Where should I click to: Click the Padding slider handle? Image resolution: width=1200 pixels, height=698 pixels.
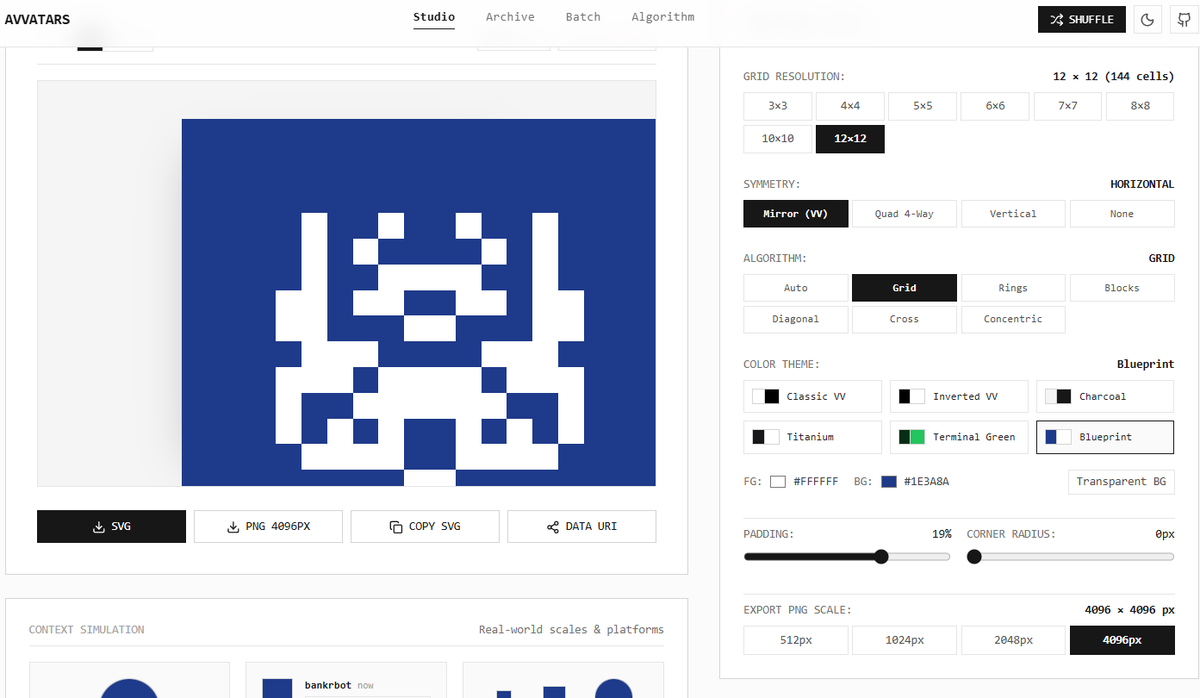click(881, 557)
